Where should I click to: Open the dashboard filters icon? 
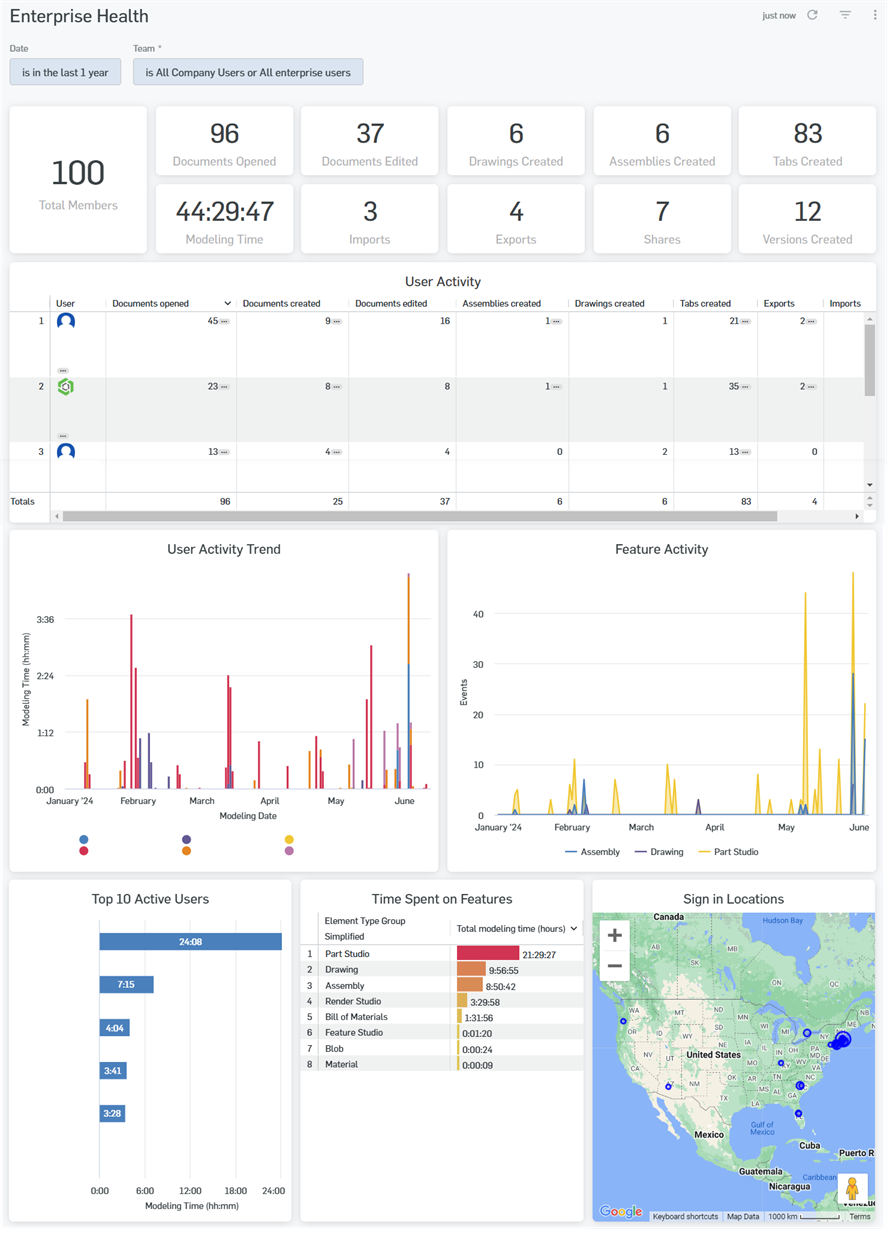point(846,15)
